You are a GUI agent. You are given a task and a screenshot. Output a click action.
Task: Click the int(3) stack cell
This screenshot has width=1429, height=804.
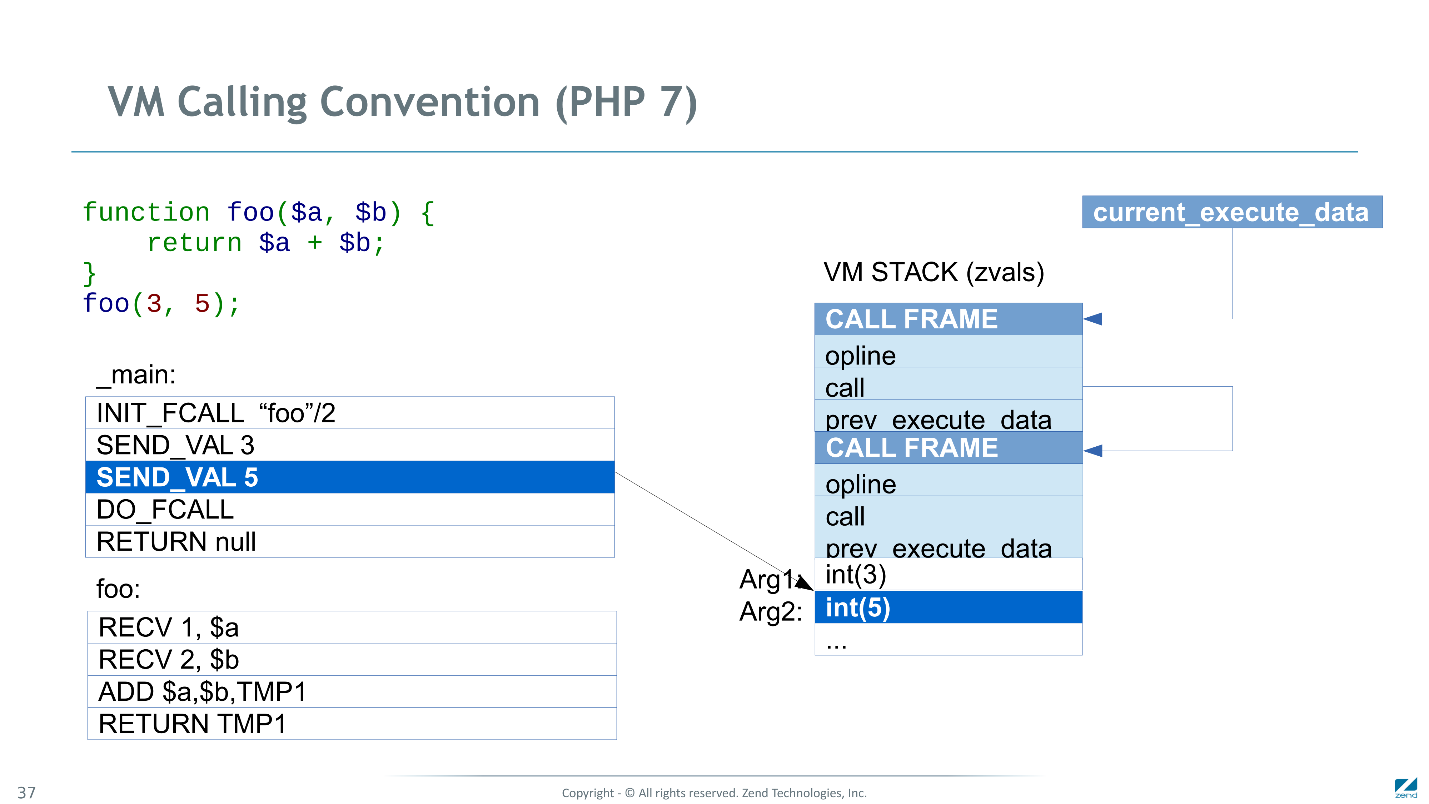[x=948, y=575]
